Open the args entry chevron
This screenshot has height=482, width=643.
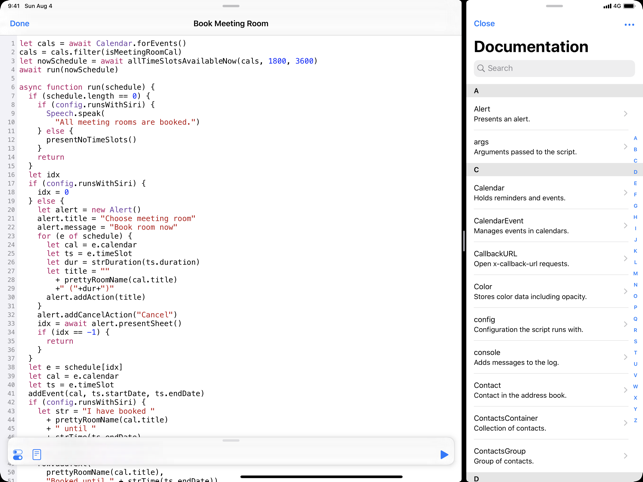[x=626, y=147]
